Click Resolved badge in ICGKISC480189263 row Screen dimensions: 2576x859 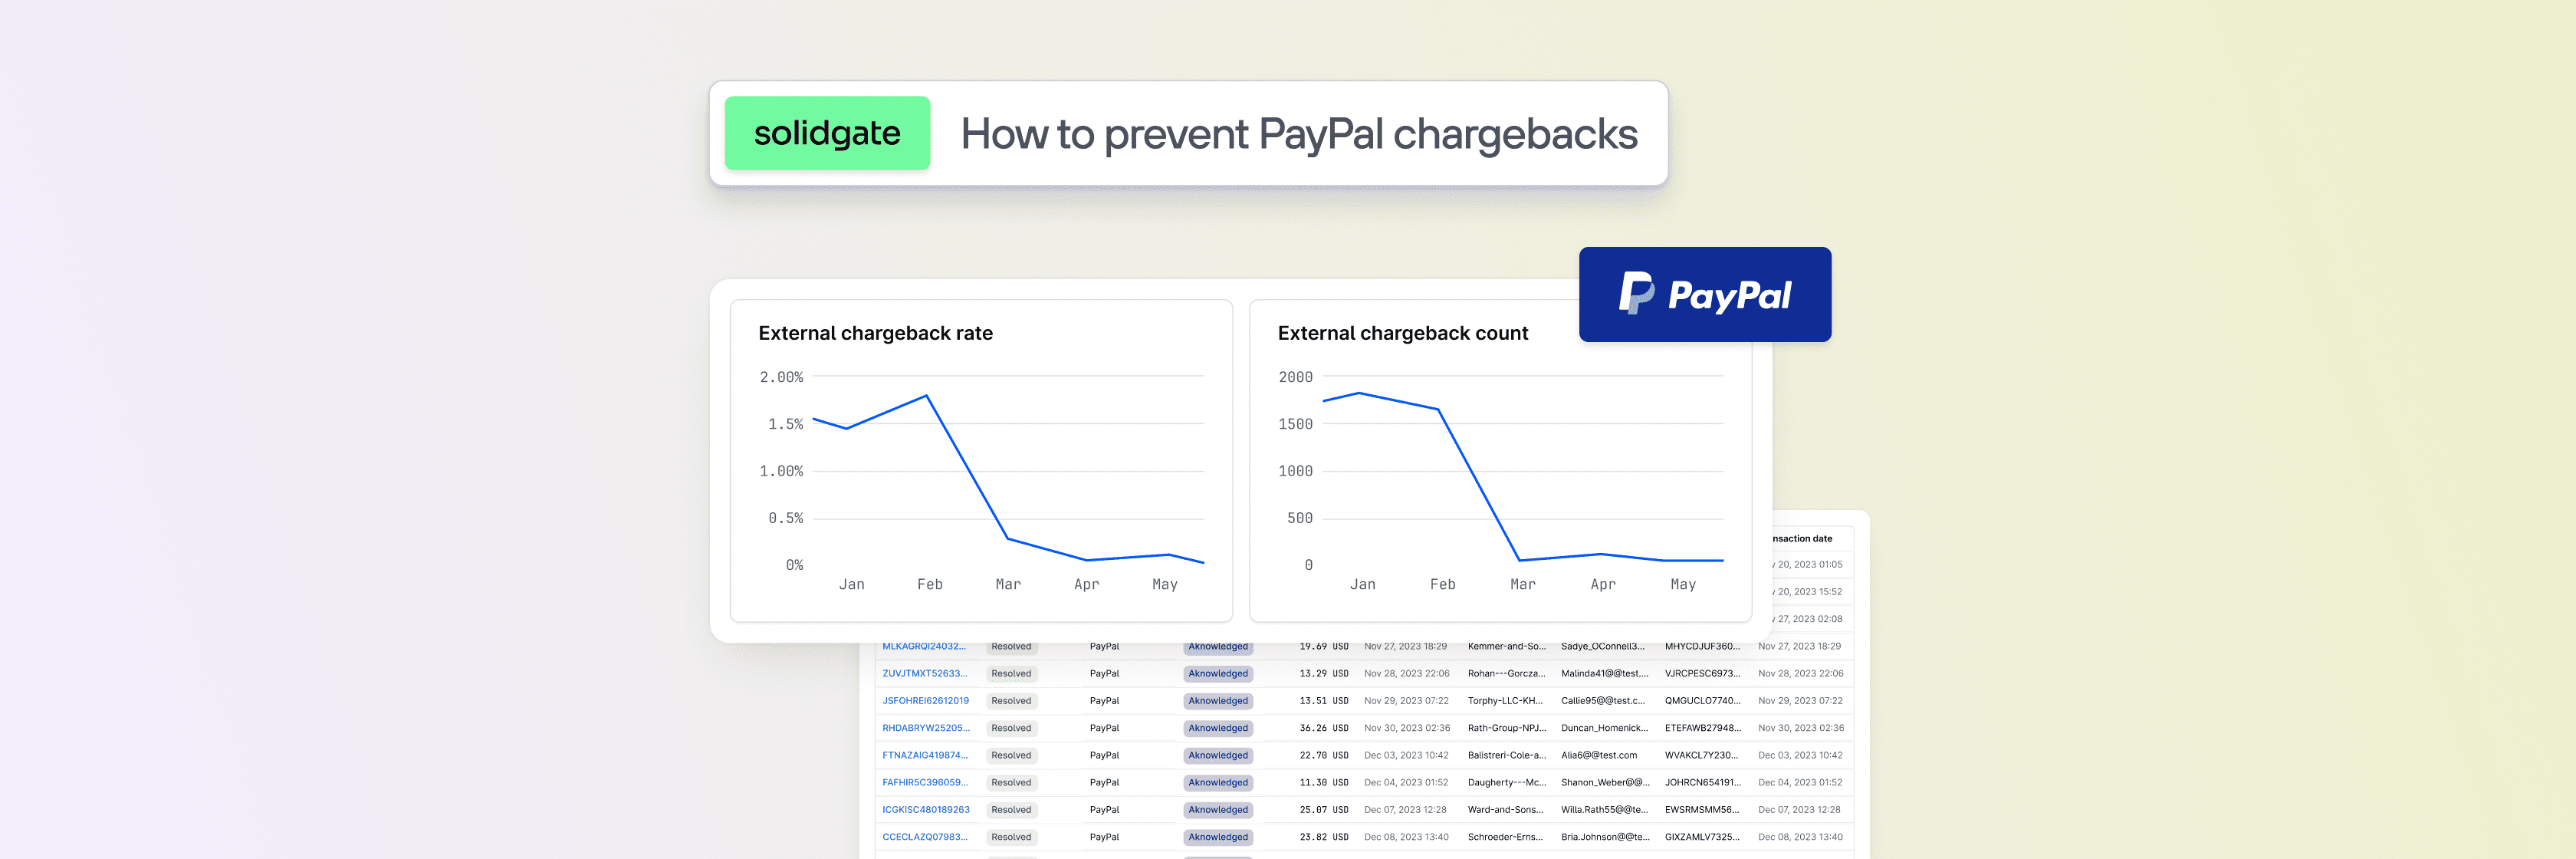(1011, 810)
